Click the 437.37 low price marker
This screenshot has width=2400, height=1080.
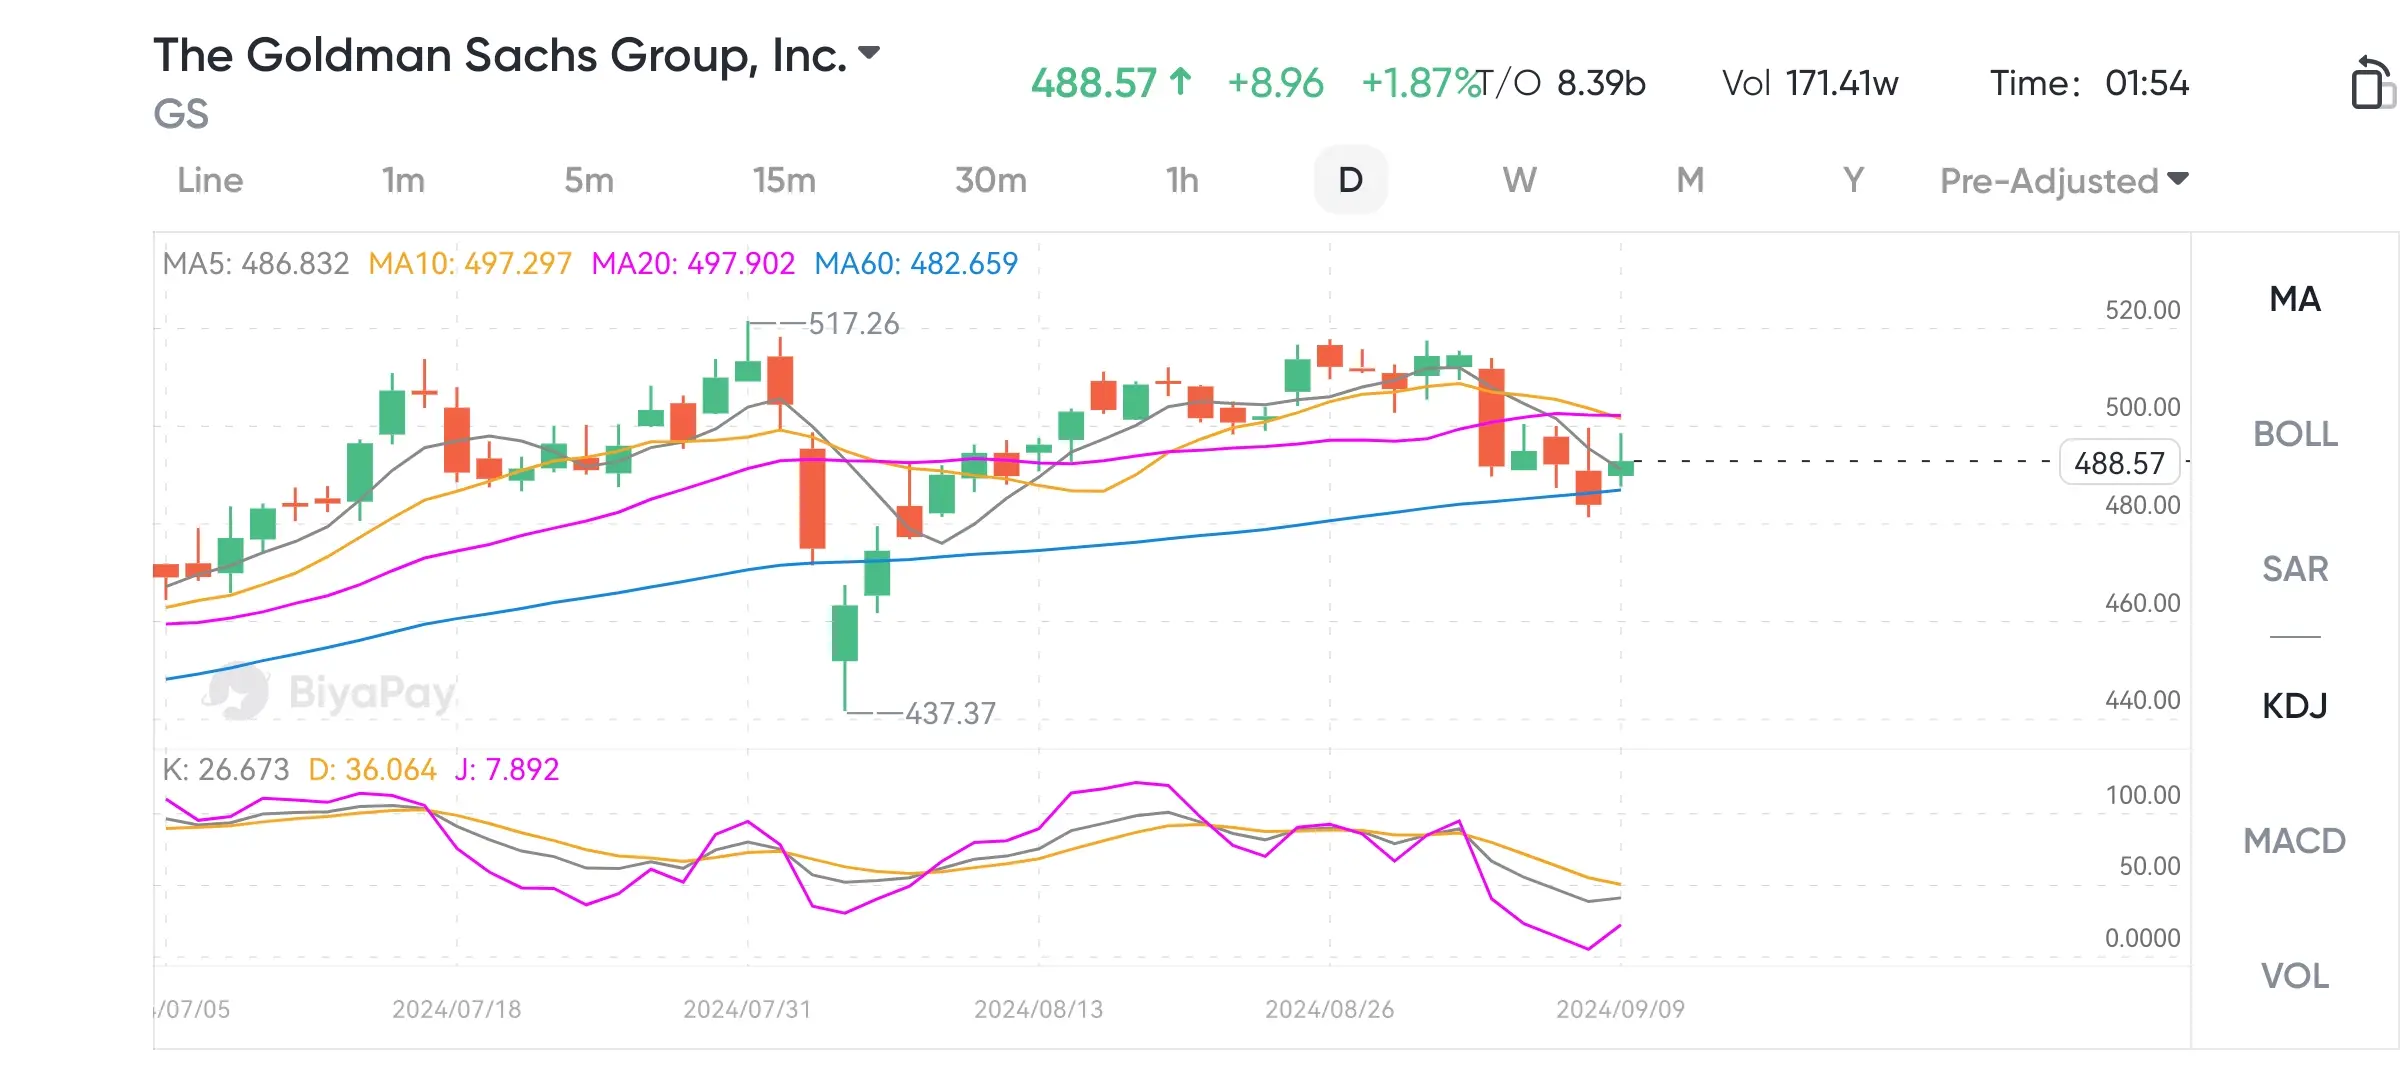click(x=951, y=714)
